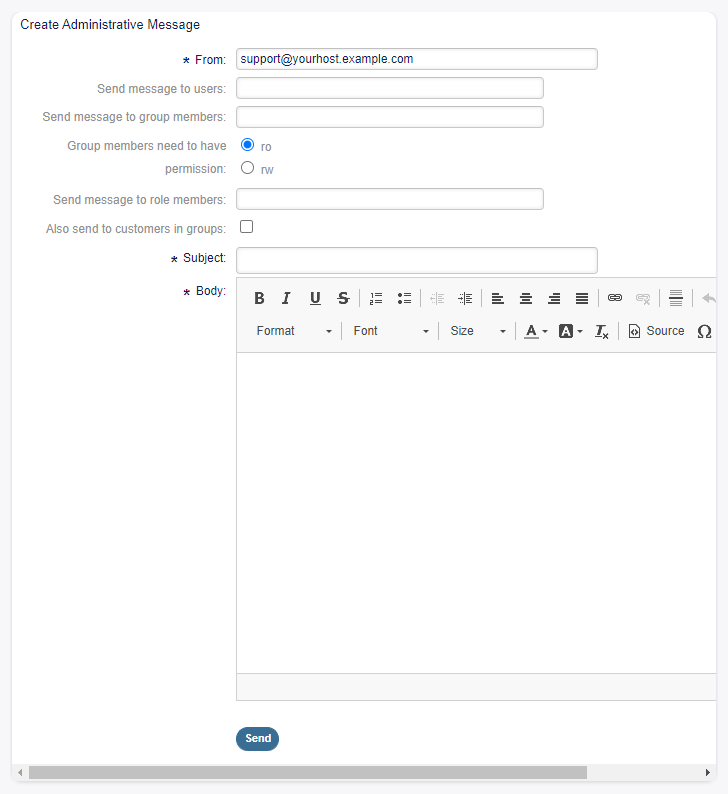
Task: Insert special character with omega icon
Action: 704,331
